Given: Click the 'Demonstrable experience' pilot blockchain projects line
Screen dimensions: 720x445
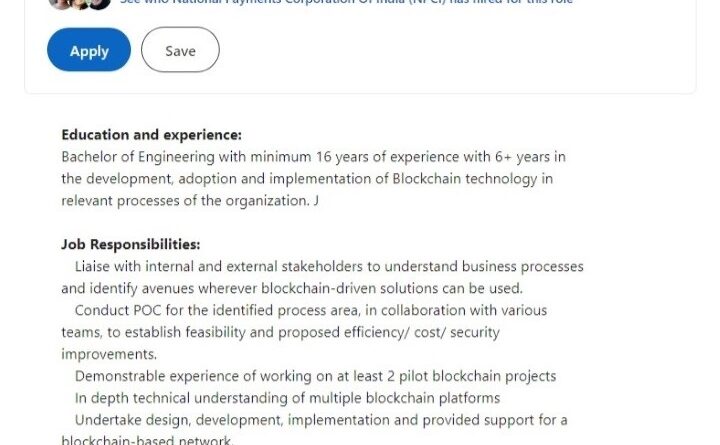Looking at the screenshot, I should pyautogui.click(x=315, y=376).
